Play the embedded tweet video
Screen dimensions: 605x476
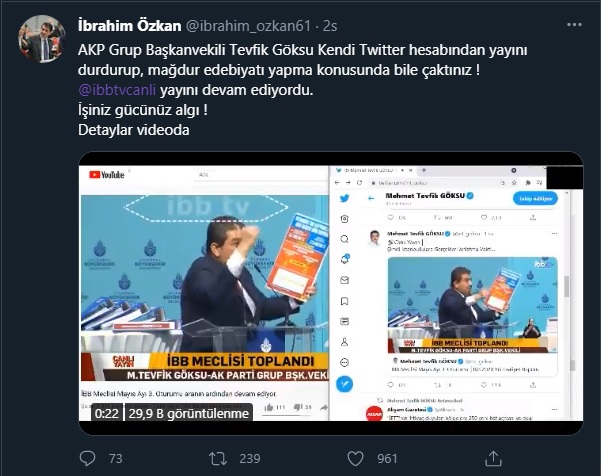(331, 293)
